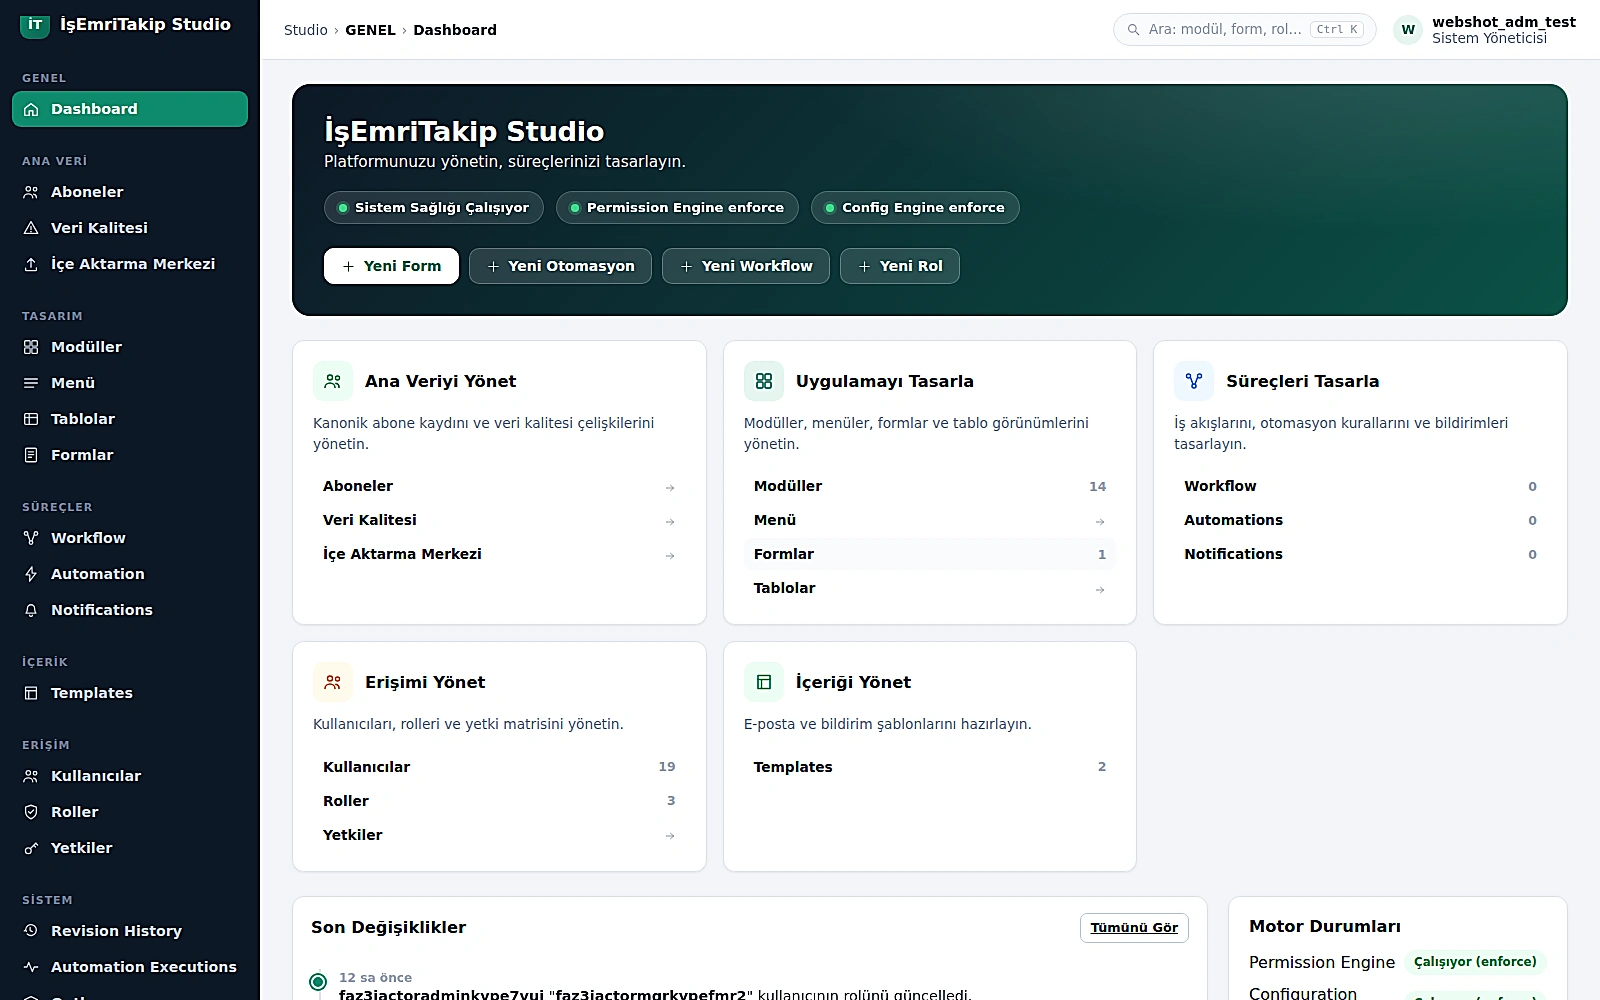Click the Ana Veriyi Yönet card icon

click(333, 381)
